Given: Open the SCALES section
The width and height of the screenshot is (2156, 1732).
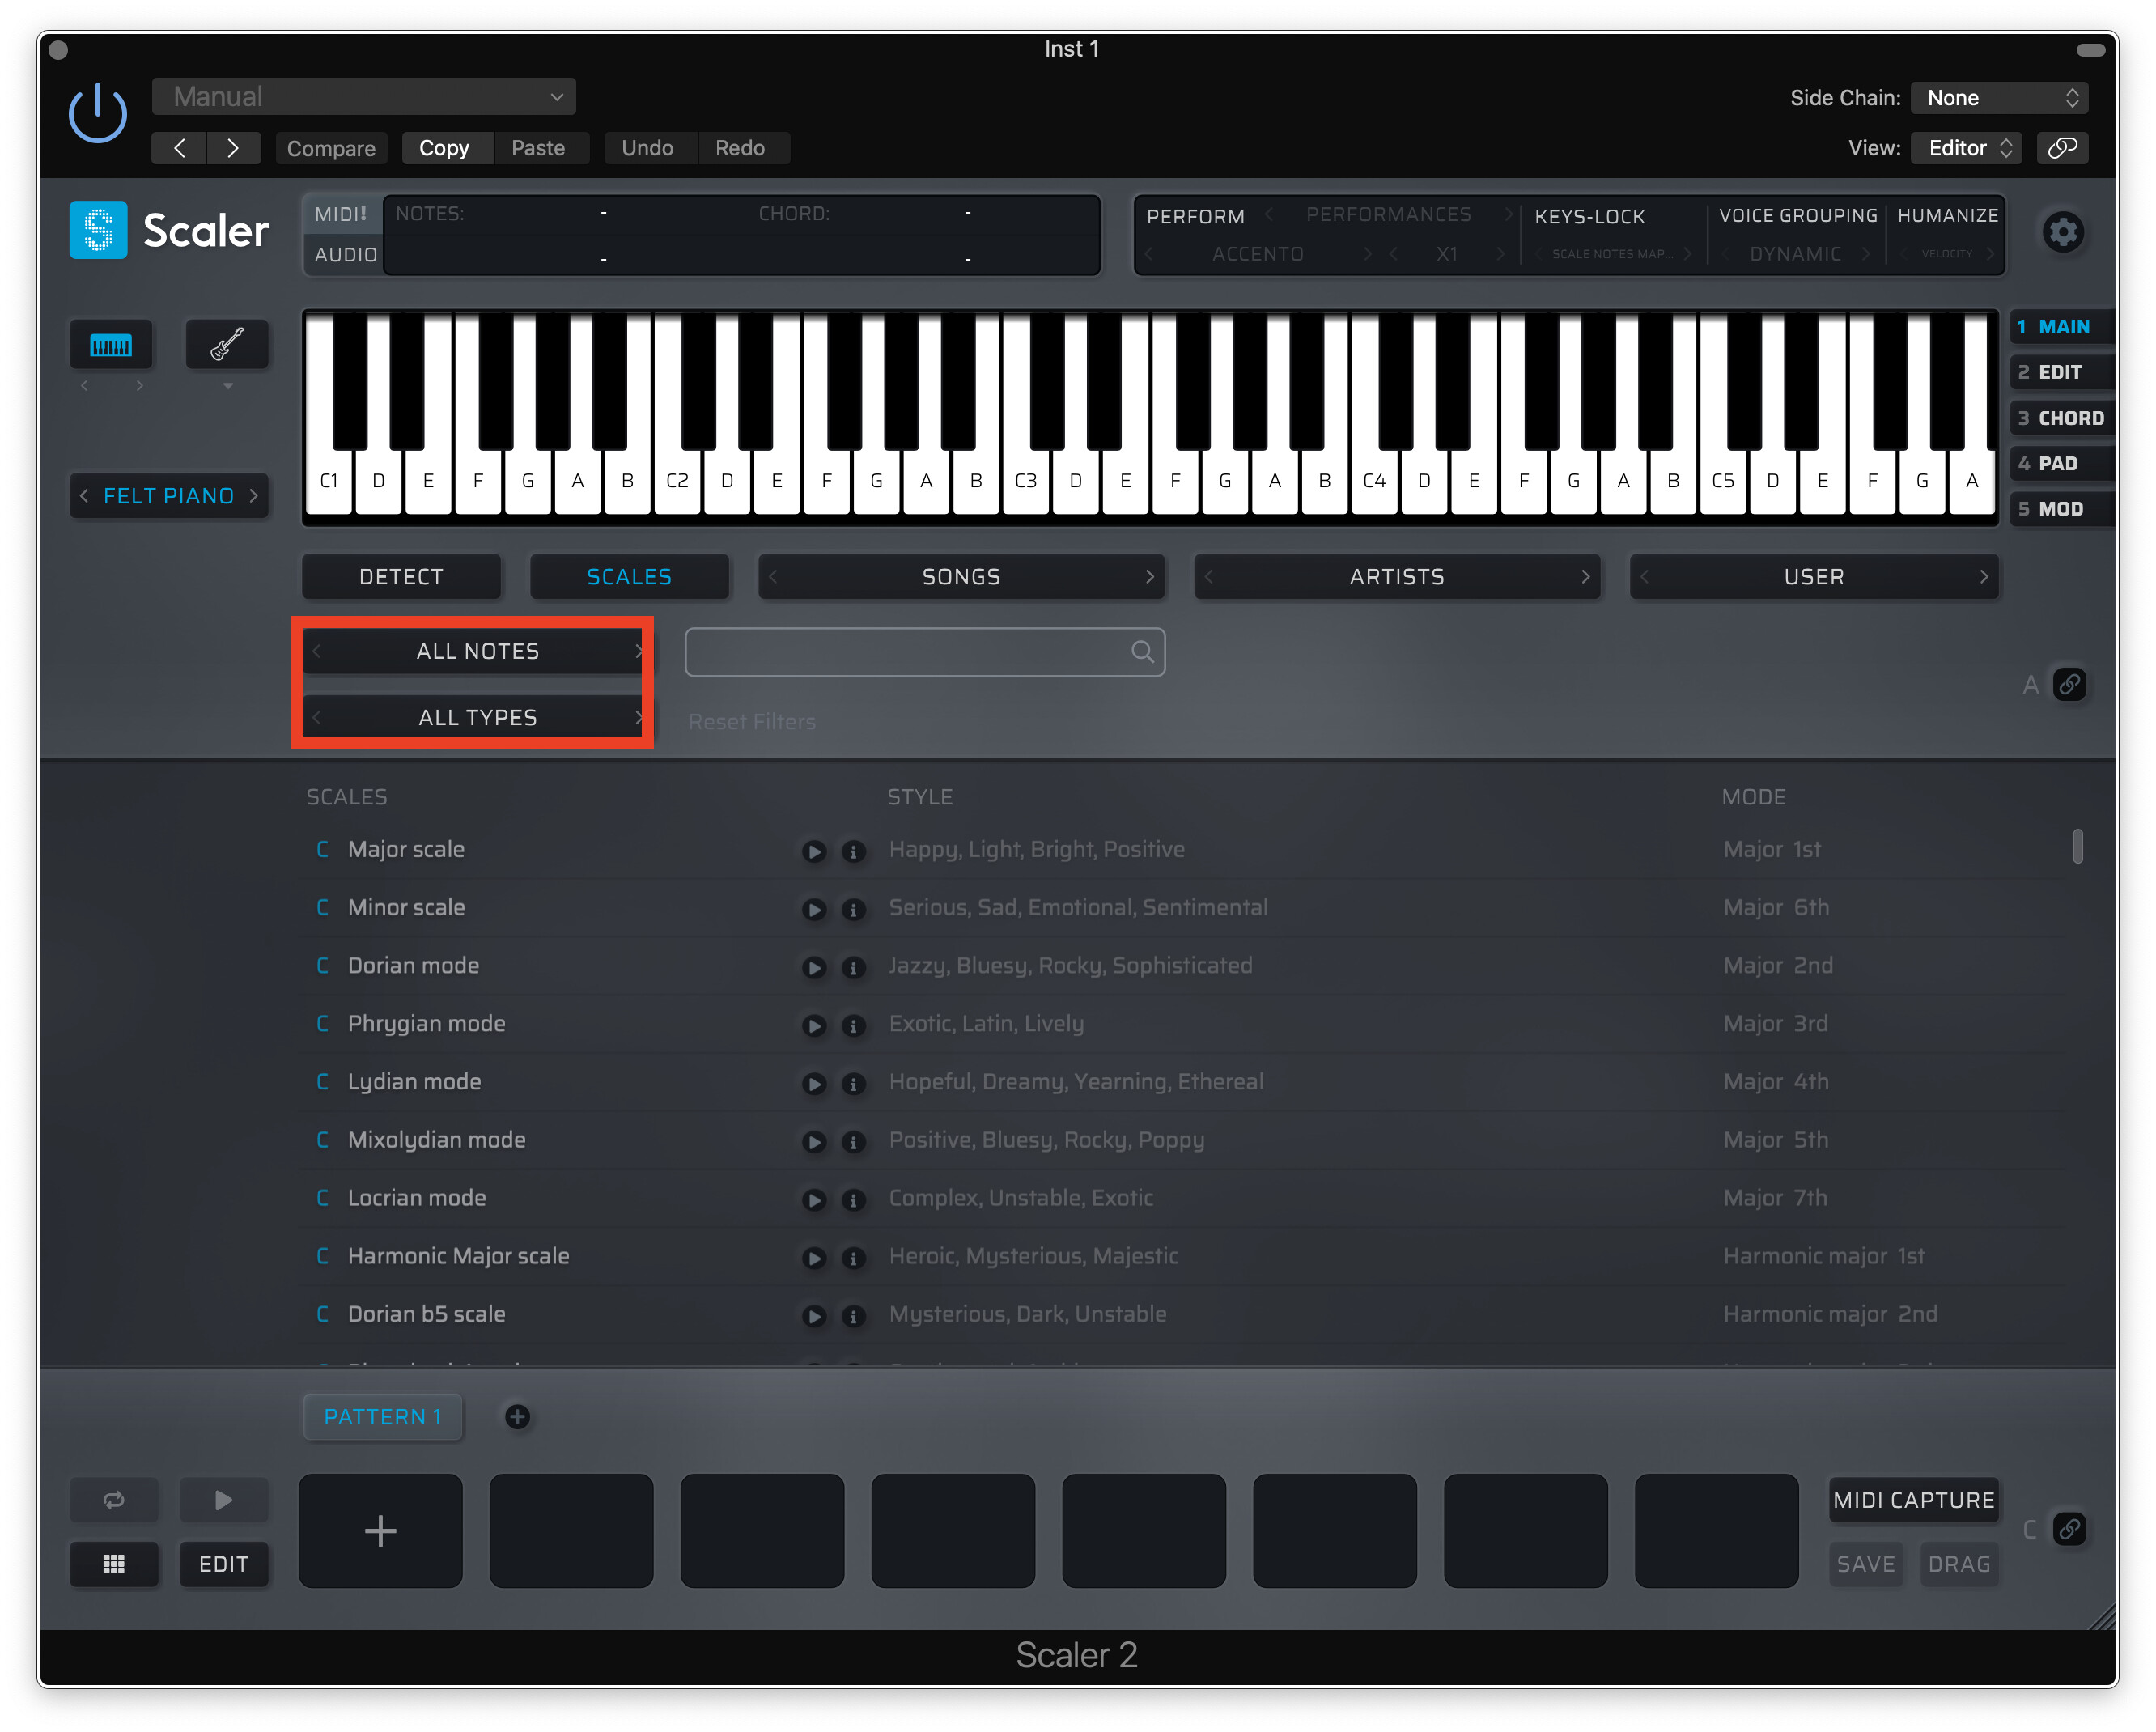Looking at the screenshot, I should (629, 577).
